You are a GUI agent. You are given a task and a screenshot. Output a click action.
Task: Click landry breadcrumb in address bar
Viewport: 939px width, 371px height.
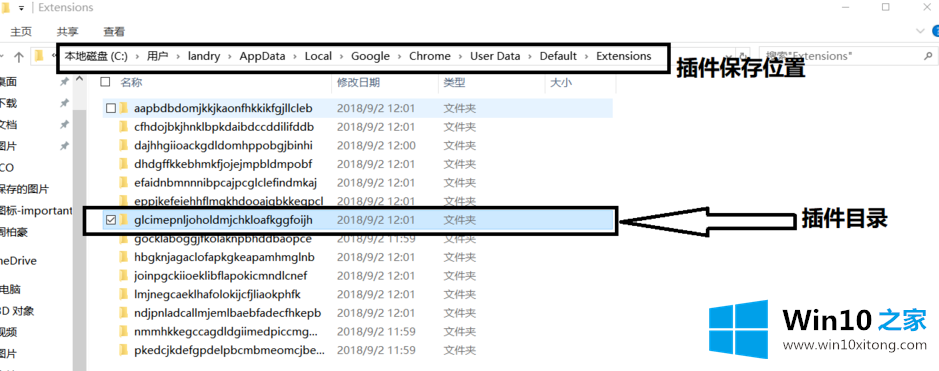204,56
